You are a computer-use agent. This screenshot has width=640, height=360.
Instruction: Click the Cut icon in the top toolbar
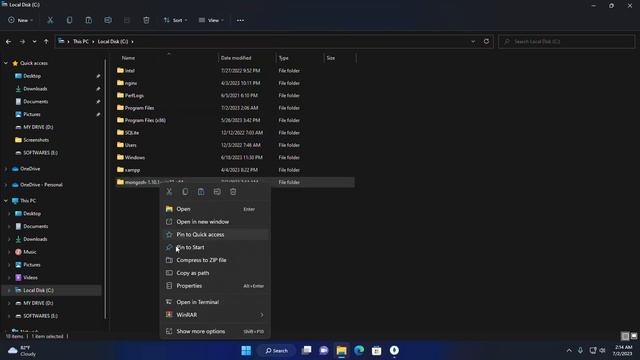click(50, 20)
